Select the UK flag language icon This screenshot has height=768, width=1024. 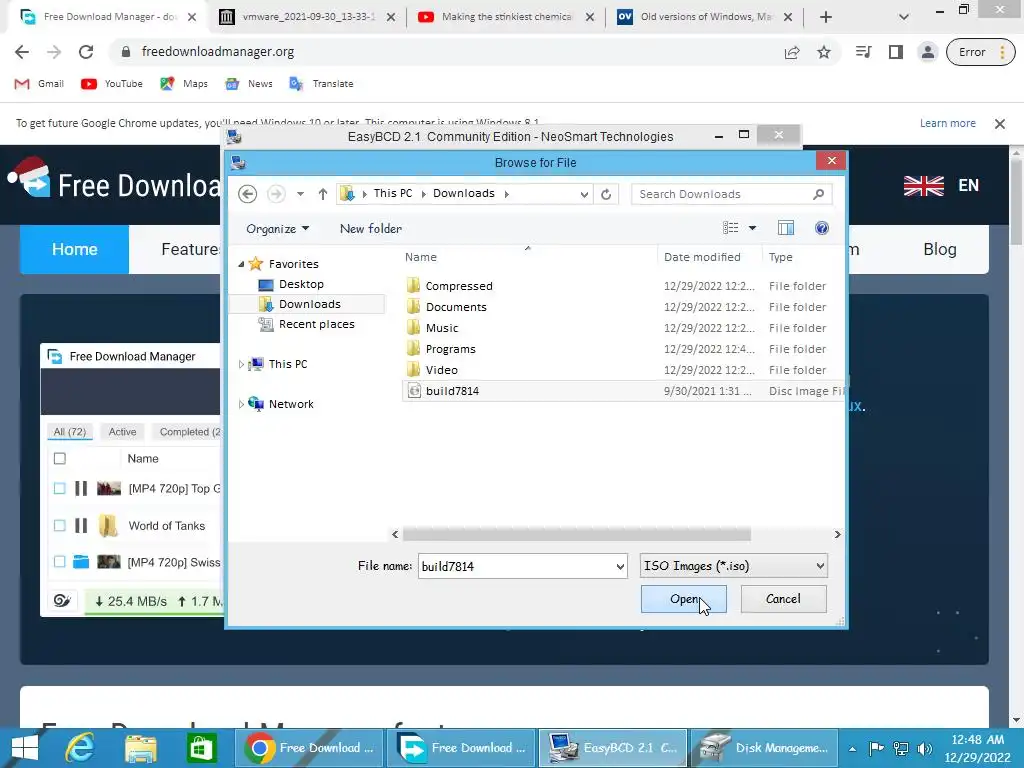923,185
